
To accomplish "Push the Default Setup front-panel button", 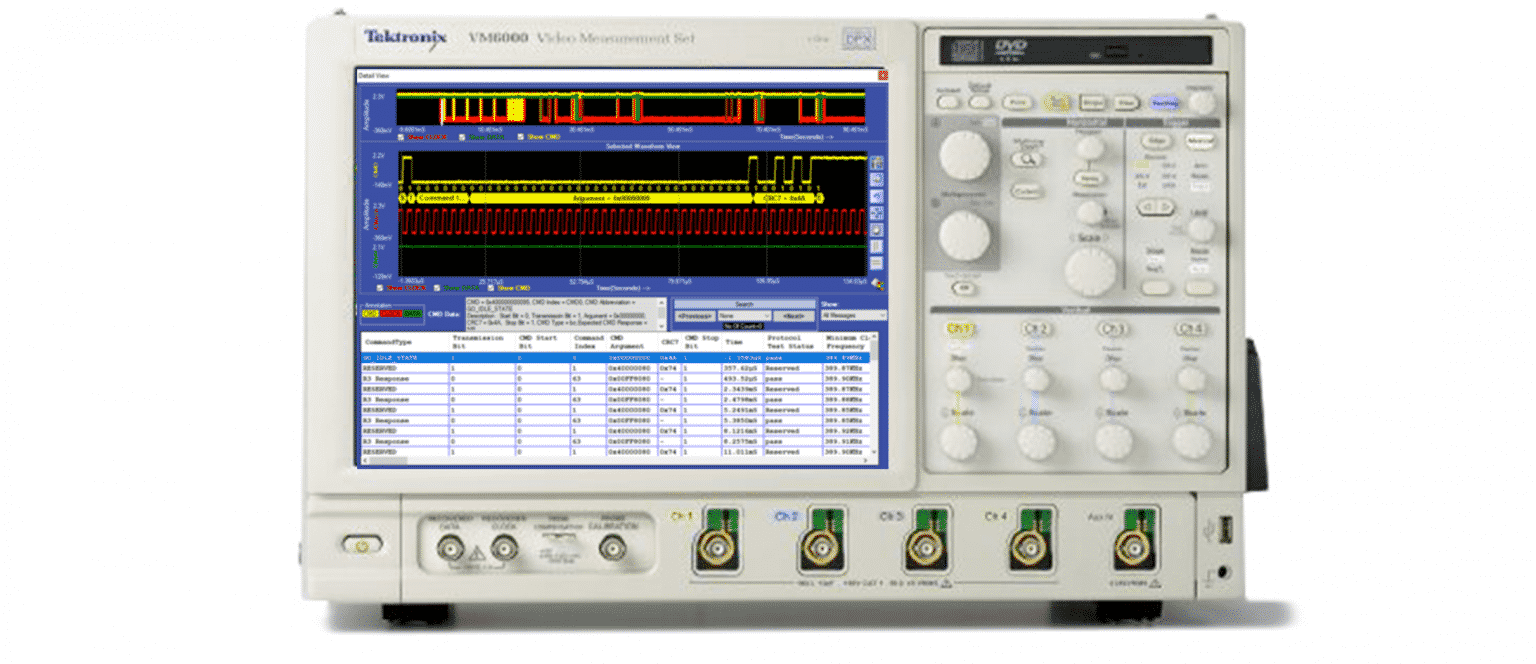I will (x=980, y=101).
